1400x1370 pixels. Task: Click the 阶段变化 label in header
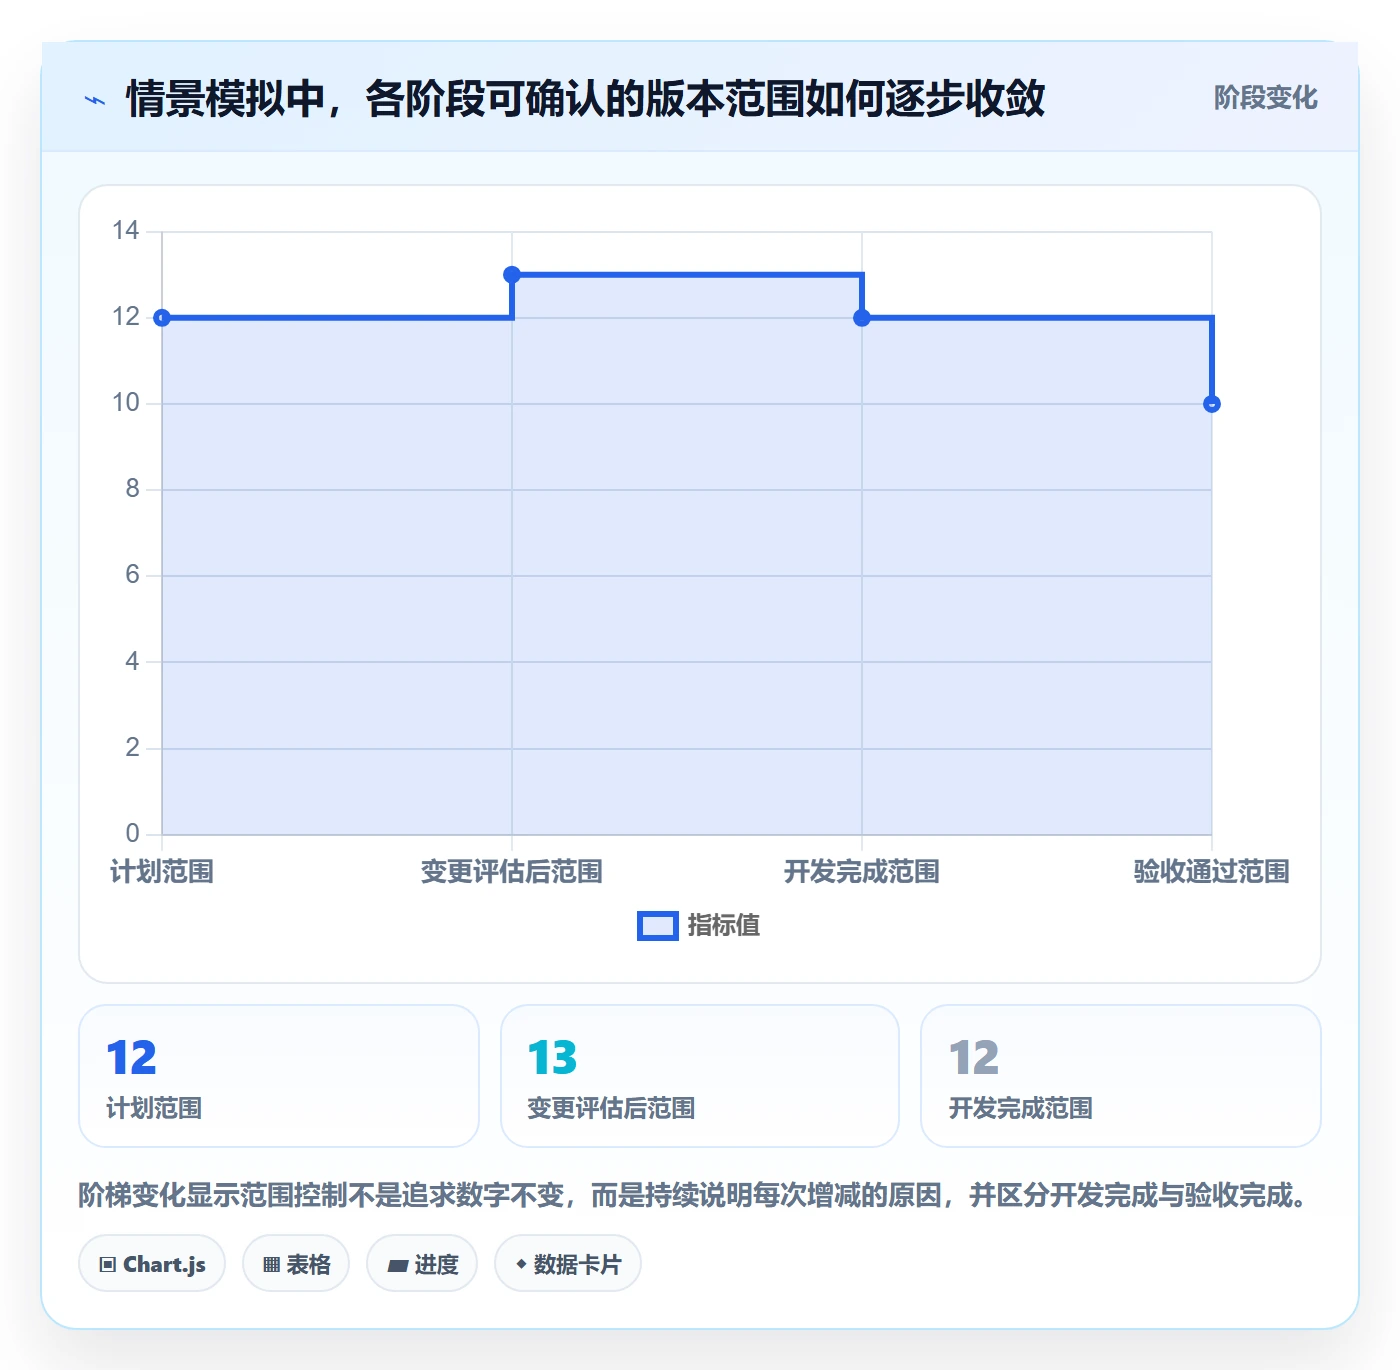point(1265,98)
